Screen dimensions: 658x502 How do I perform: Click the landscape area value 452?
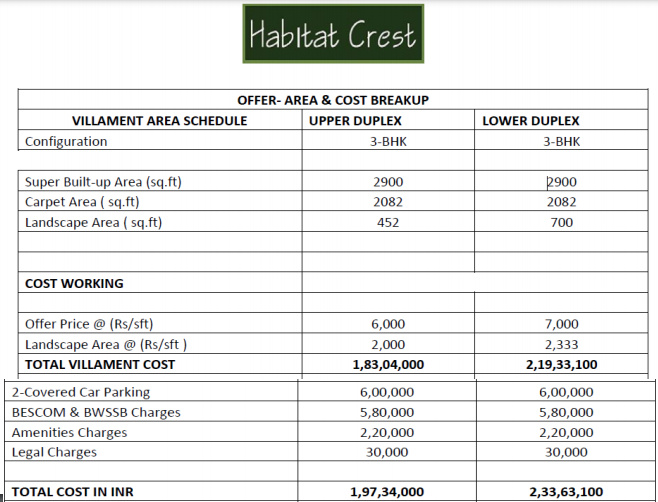point(388,222)
